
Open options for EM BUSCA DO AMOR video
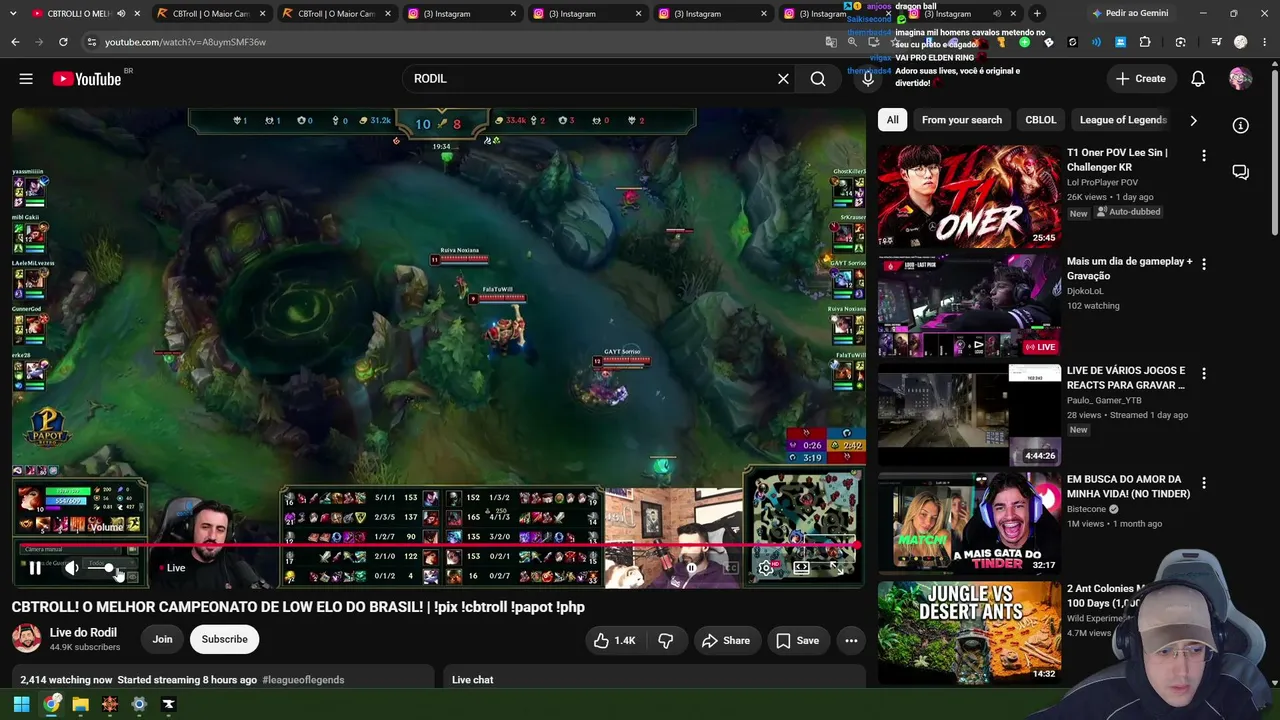[x=1204, y=482]
